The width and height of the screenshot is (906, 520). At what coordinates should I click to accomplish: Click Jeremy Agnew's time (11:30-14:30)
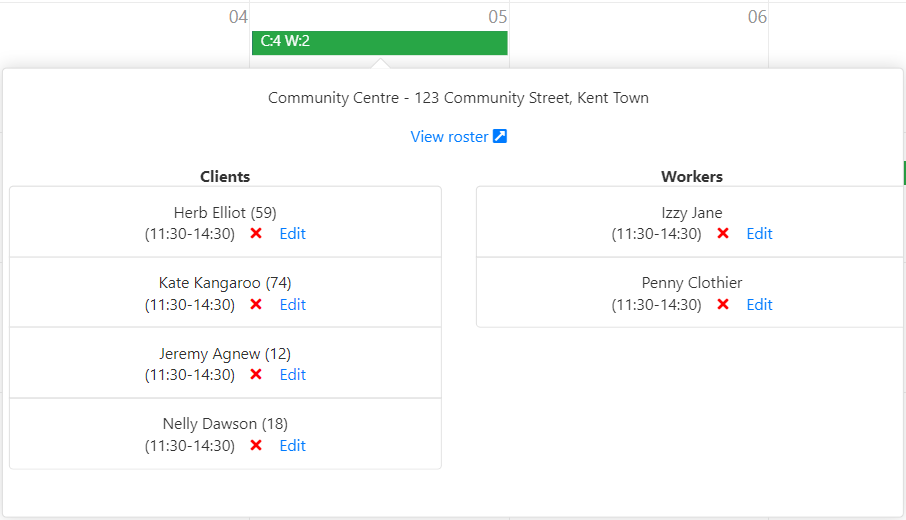tap(190, 375)
